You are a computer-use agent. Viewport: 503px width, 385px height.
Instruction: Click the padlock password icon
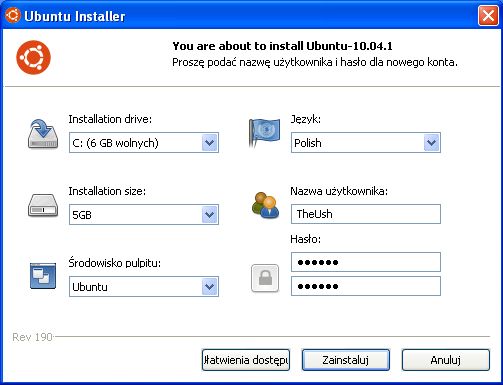click(265, 278)
